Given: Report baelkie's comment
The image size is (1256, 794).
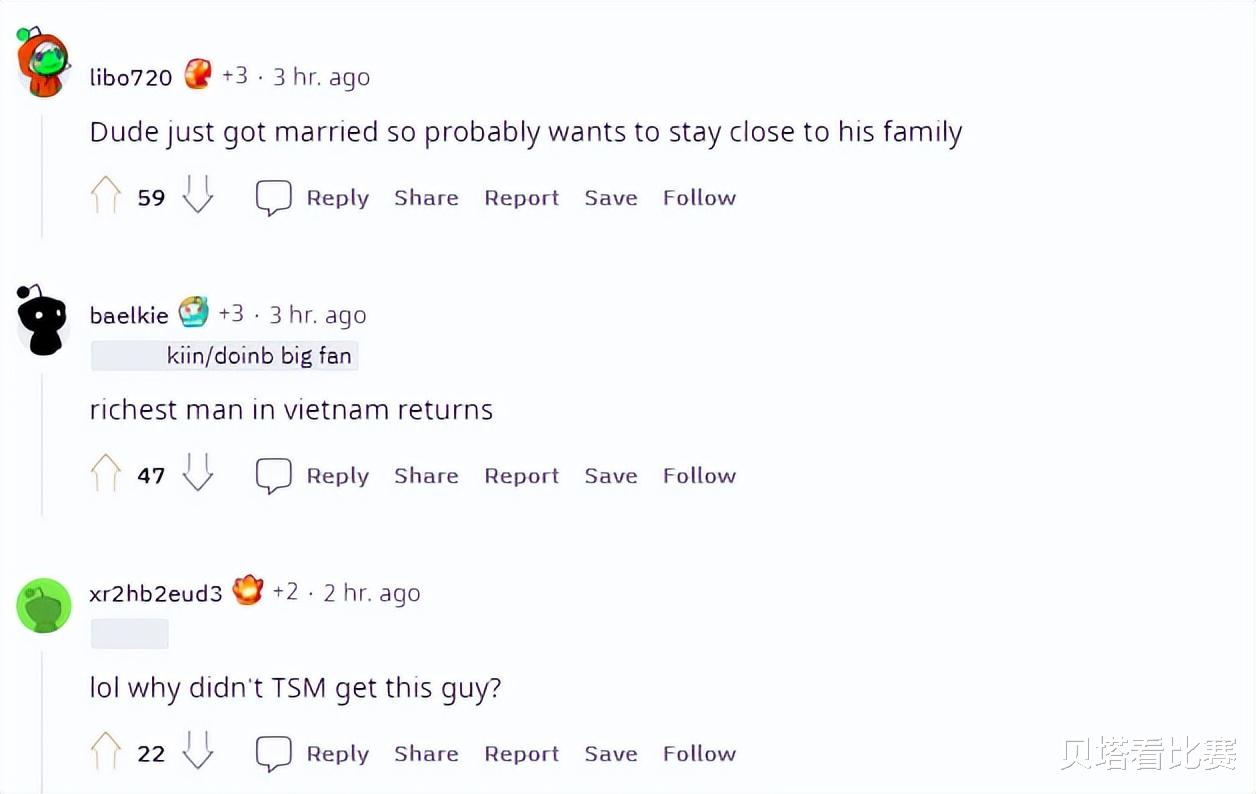Looking at the screenshot, I should pyautogui.click(x=521, y=476).
